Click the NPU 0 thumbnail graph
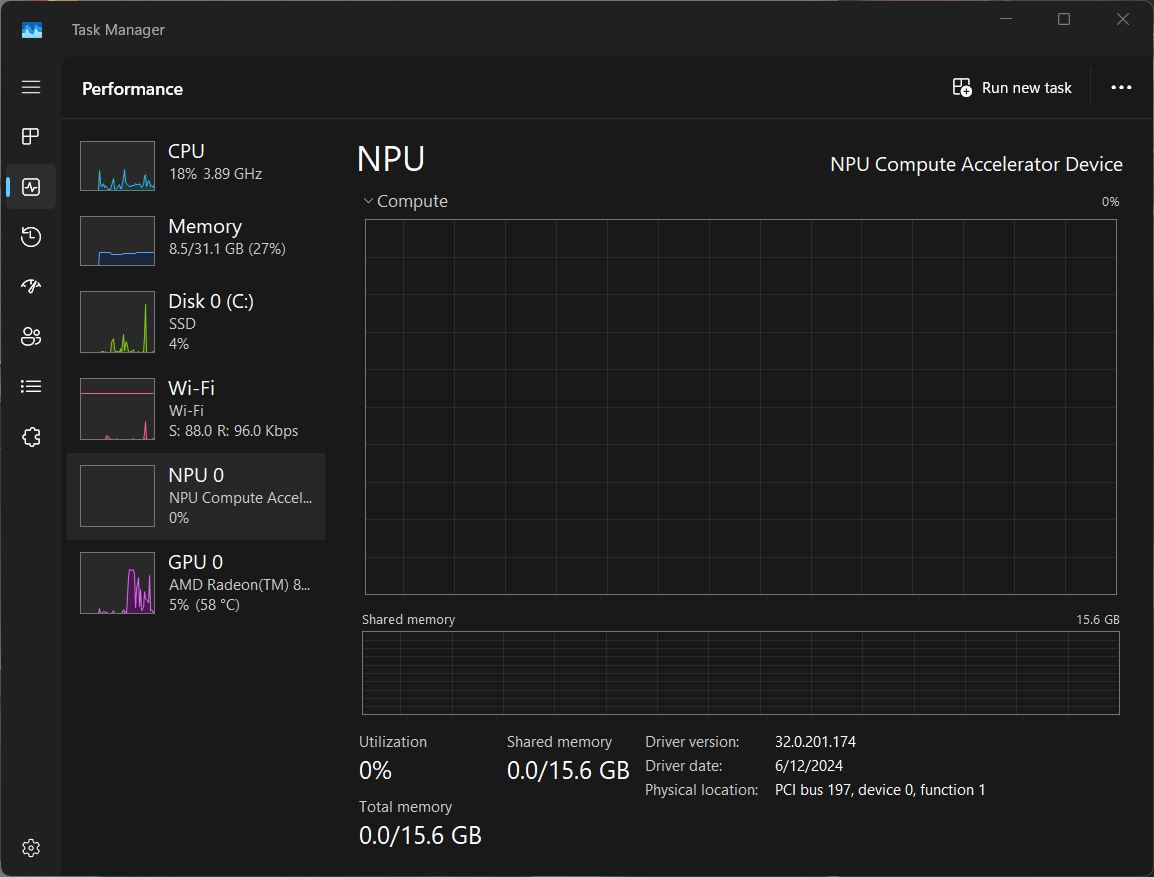The height and width of the screenshot is (877, 1154). coord(117,496)
